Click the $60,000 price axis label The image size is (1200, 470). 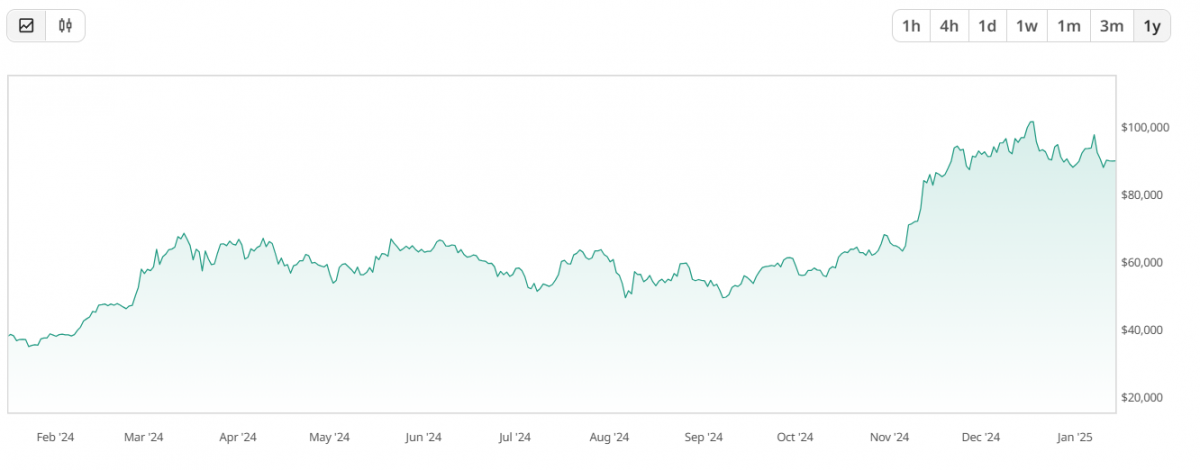point(1146,263)
